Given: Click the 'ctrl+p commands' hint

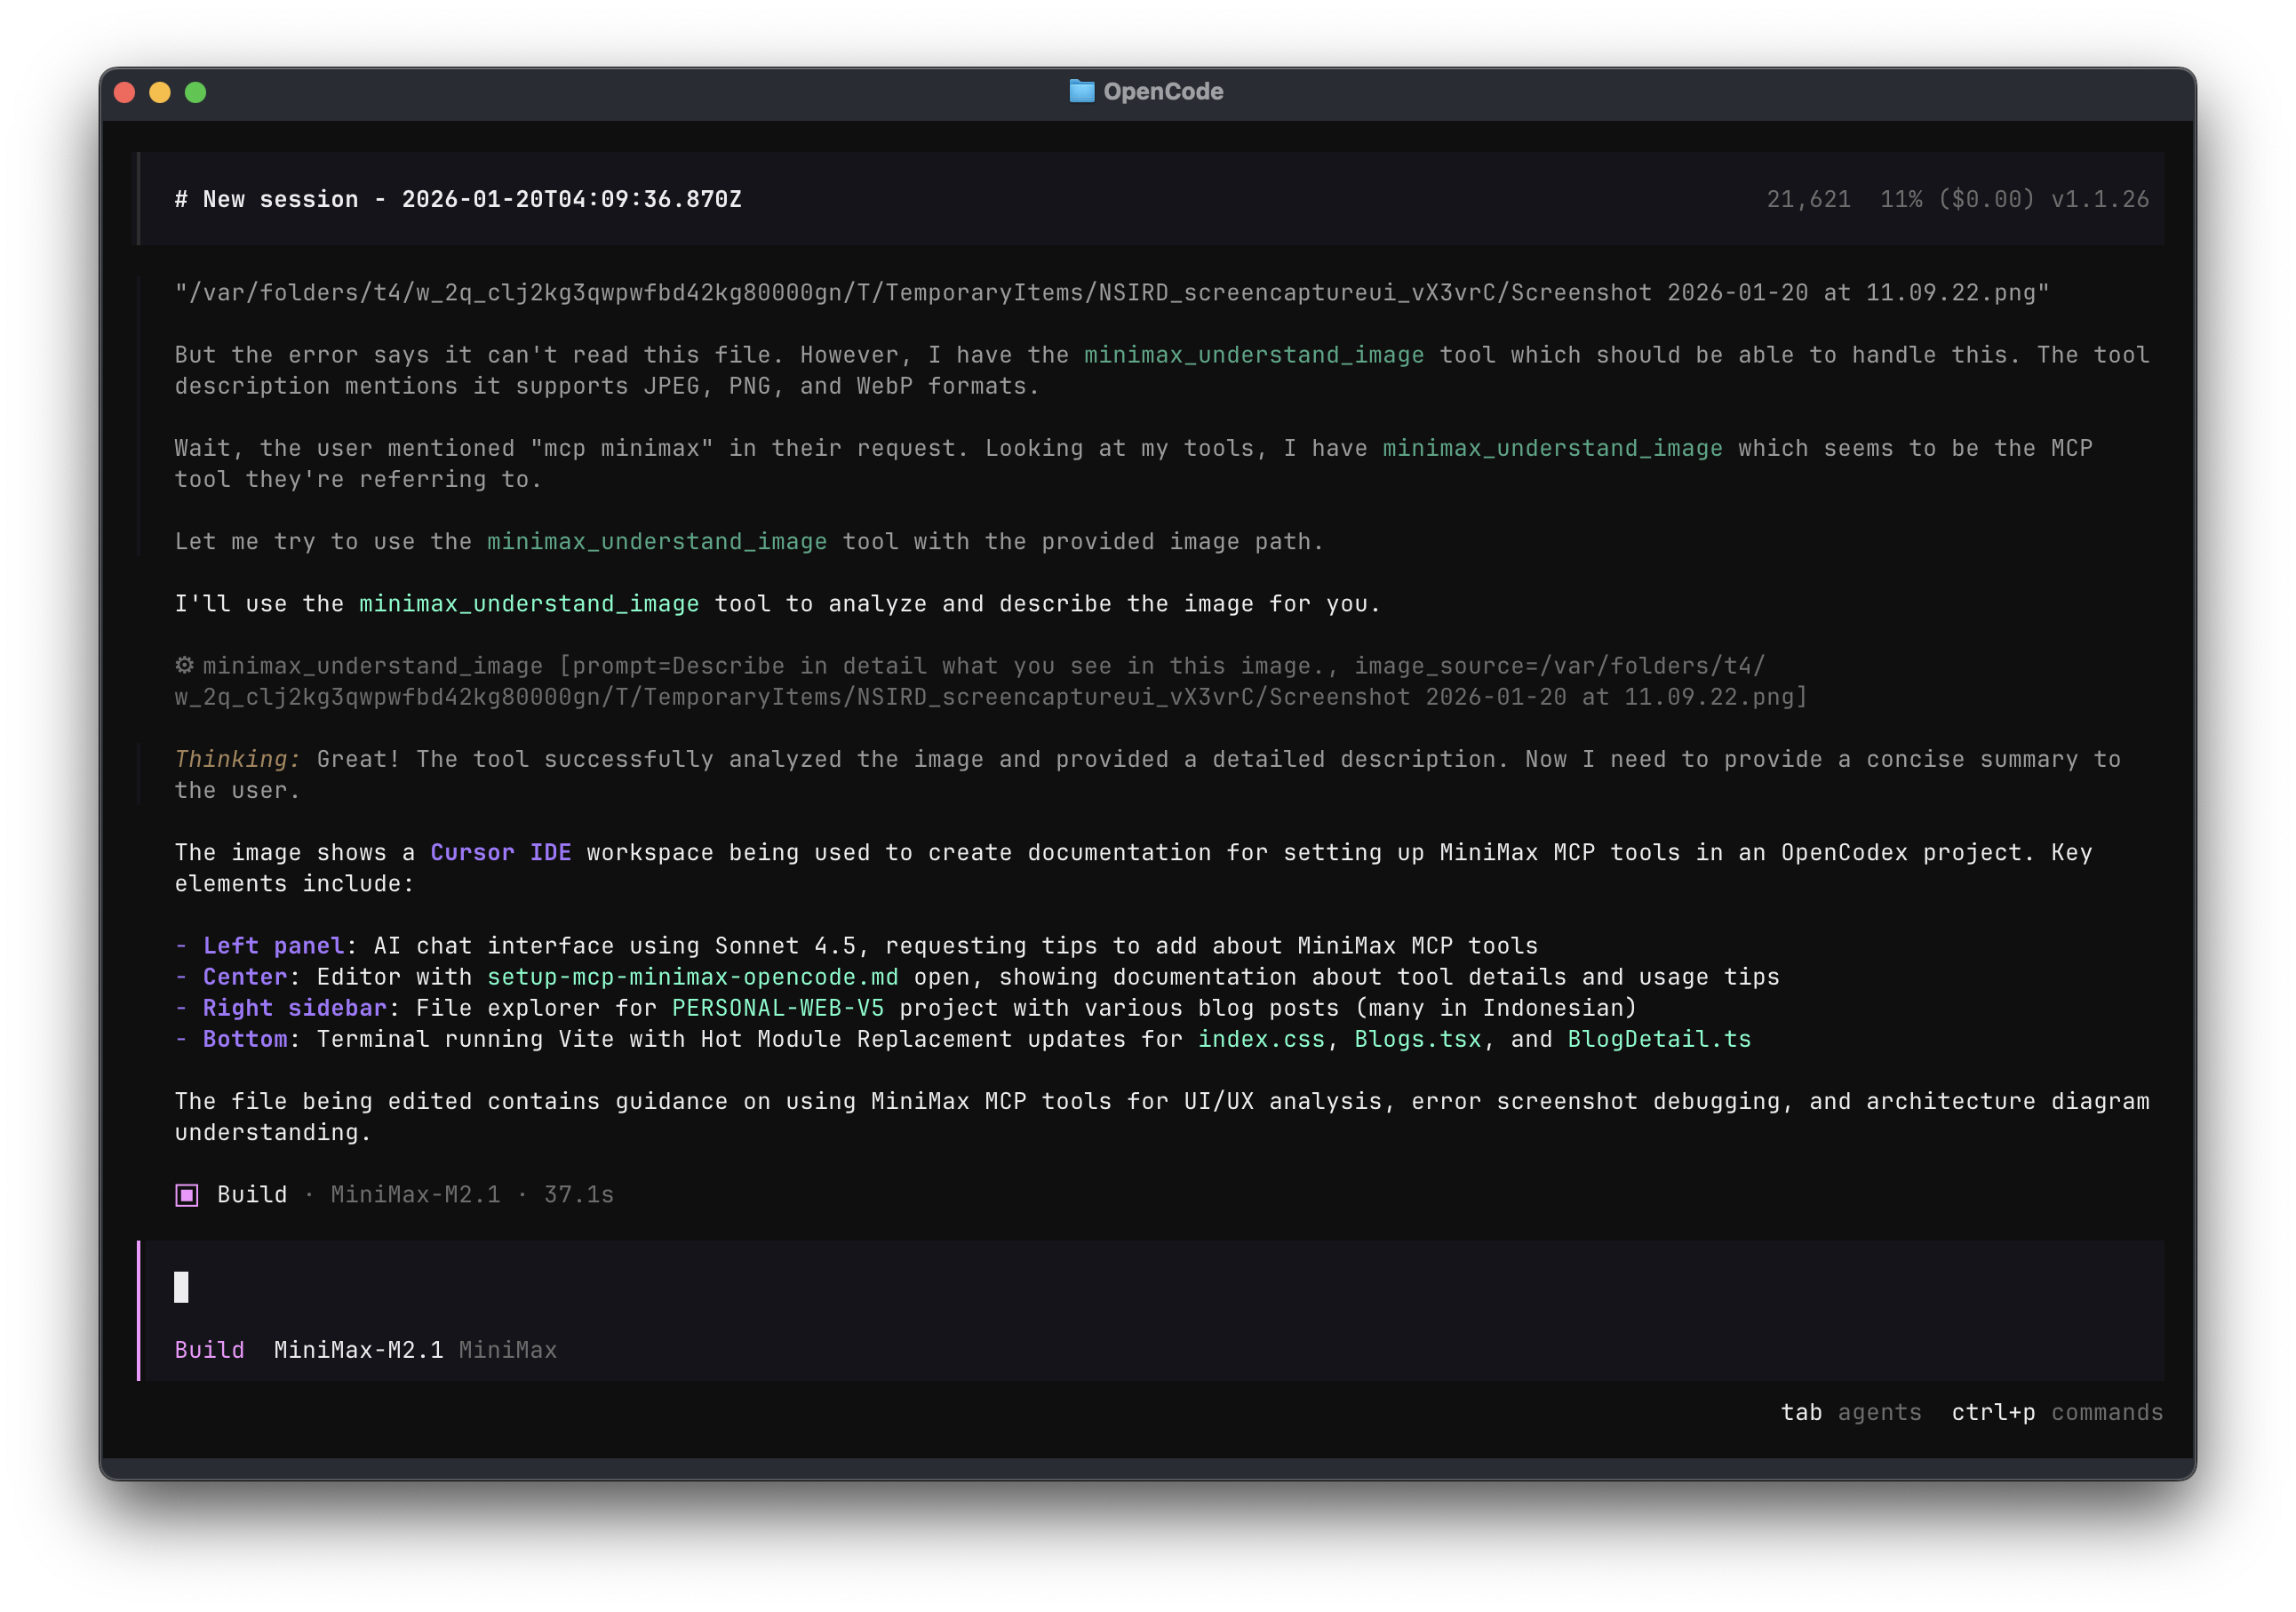Looking at the screenshot, I should click(x=2057, y=1412).
